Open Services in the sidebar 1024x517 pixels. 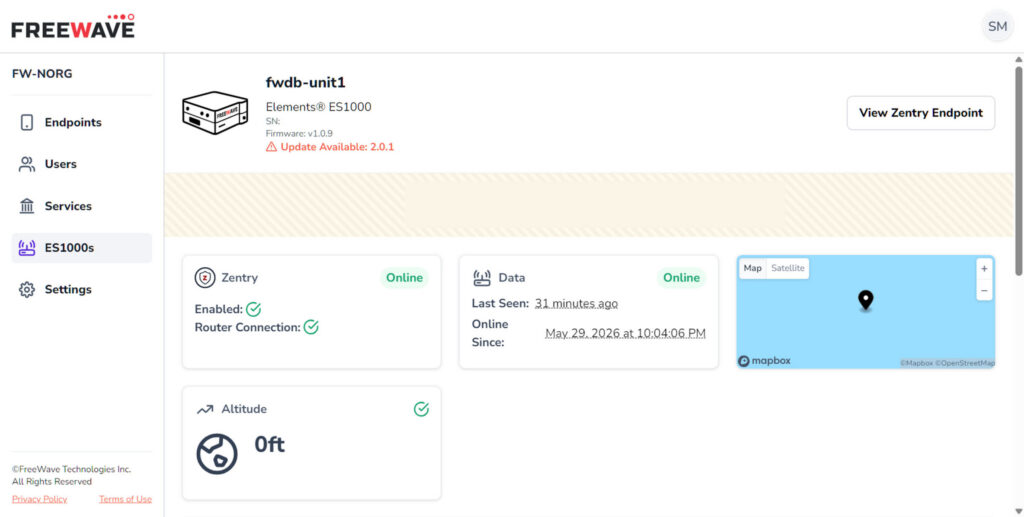pyautogui.click(x=82, y=206)
